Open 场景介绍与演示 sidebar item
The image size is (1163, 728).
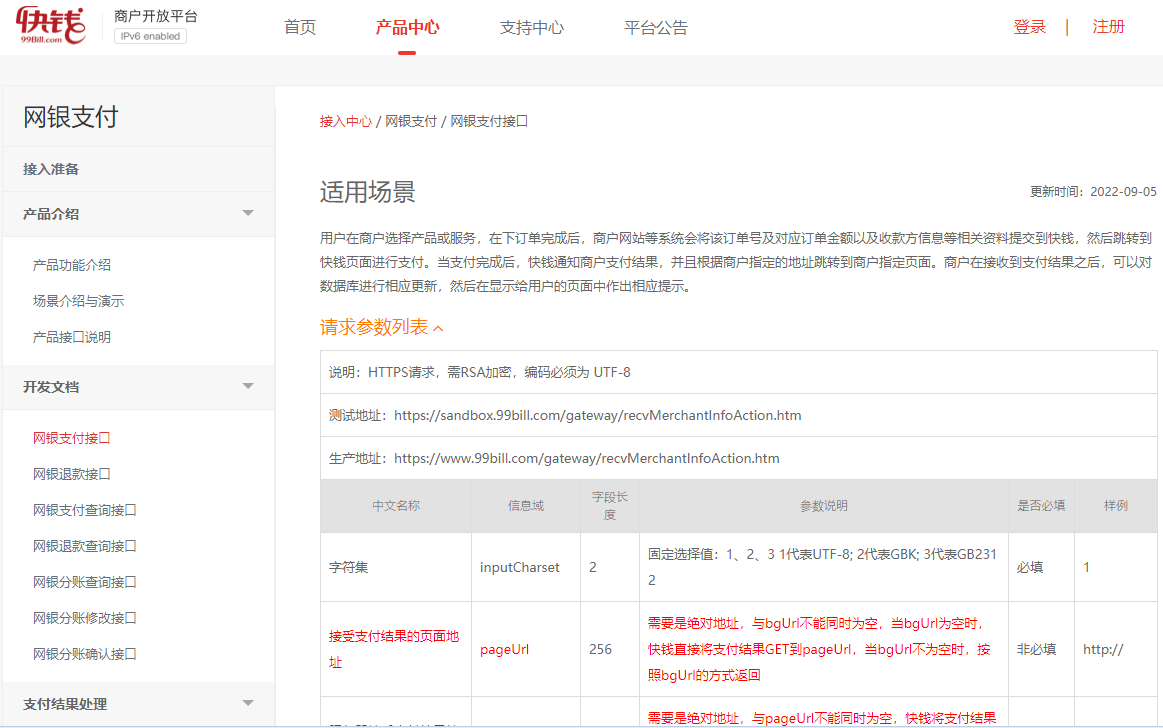coord(79,301)
